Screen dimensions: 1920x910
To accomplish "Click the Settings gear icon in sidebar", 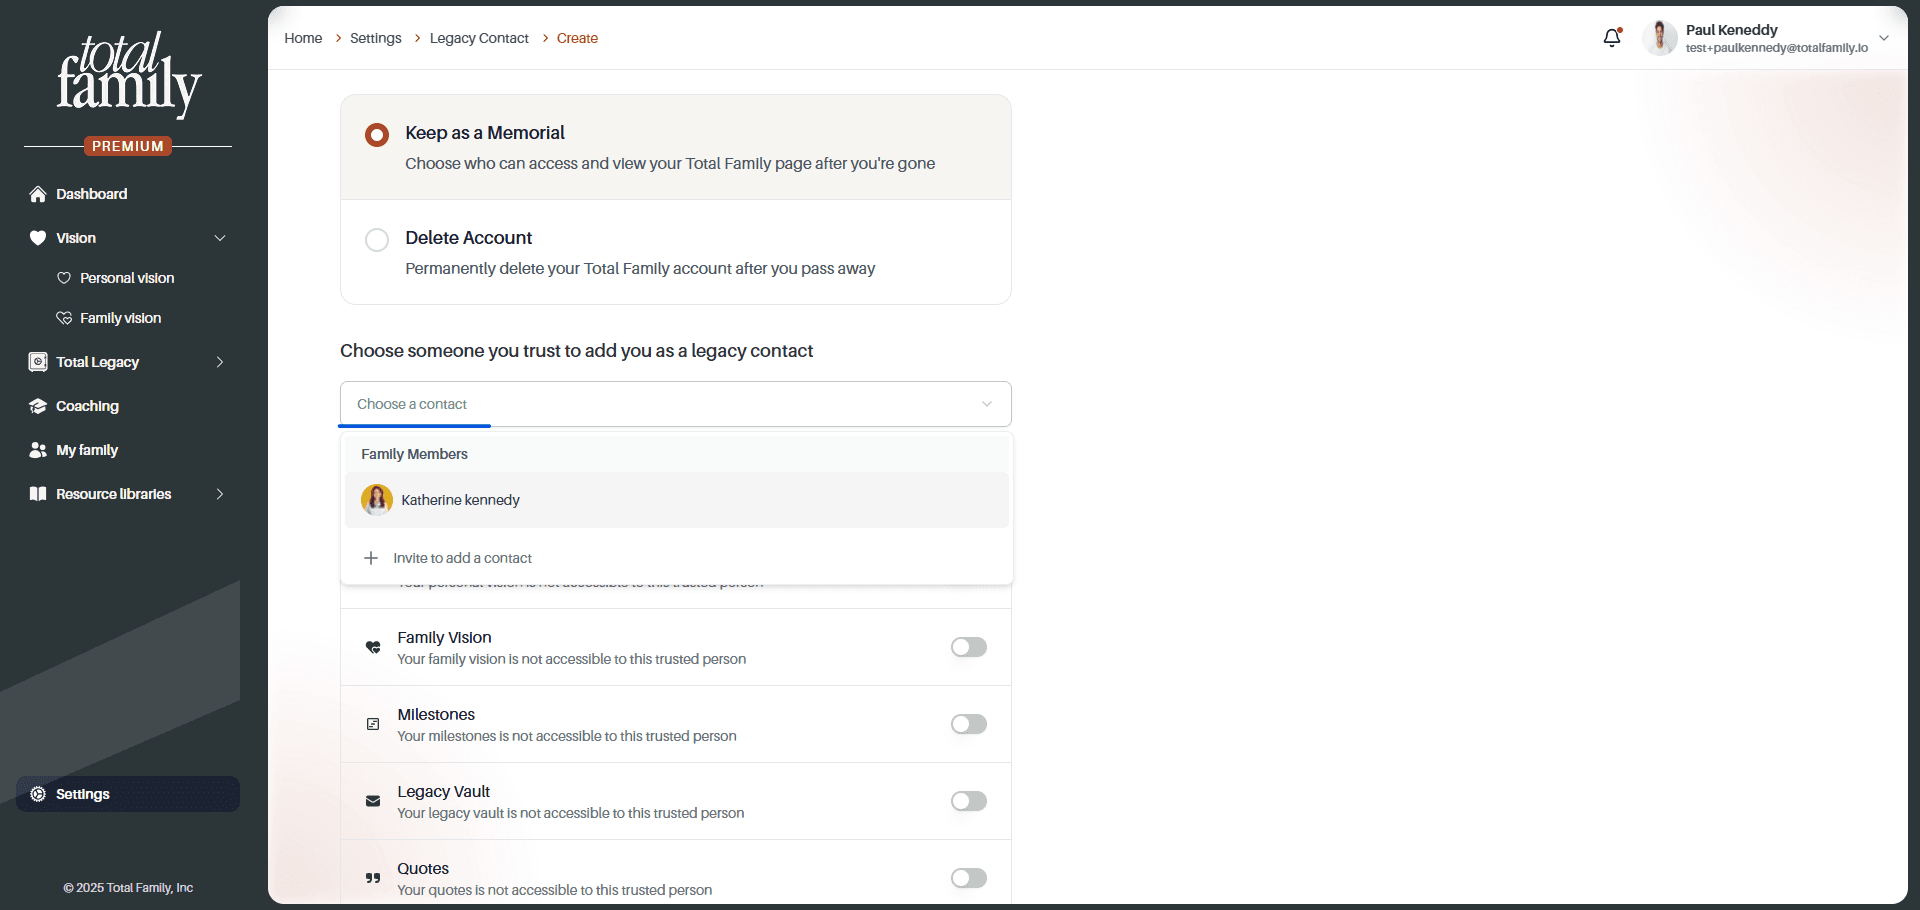I will (x=38, y=794).
